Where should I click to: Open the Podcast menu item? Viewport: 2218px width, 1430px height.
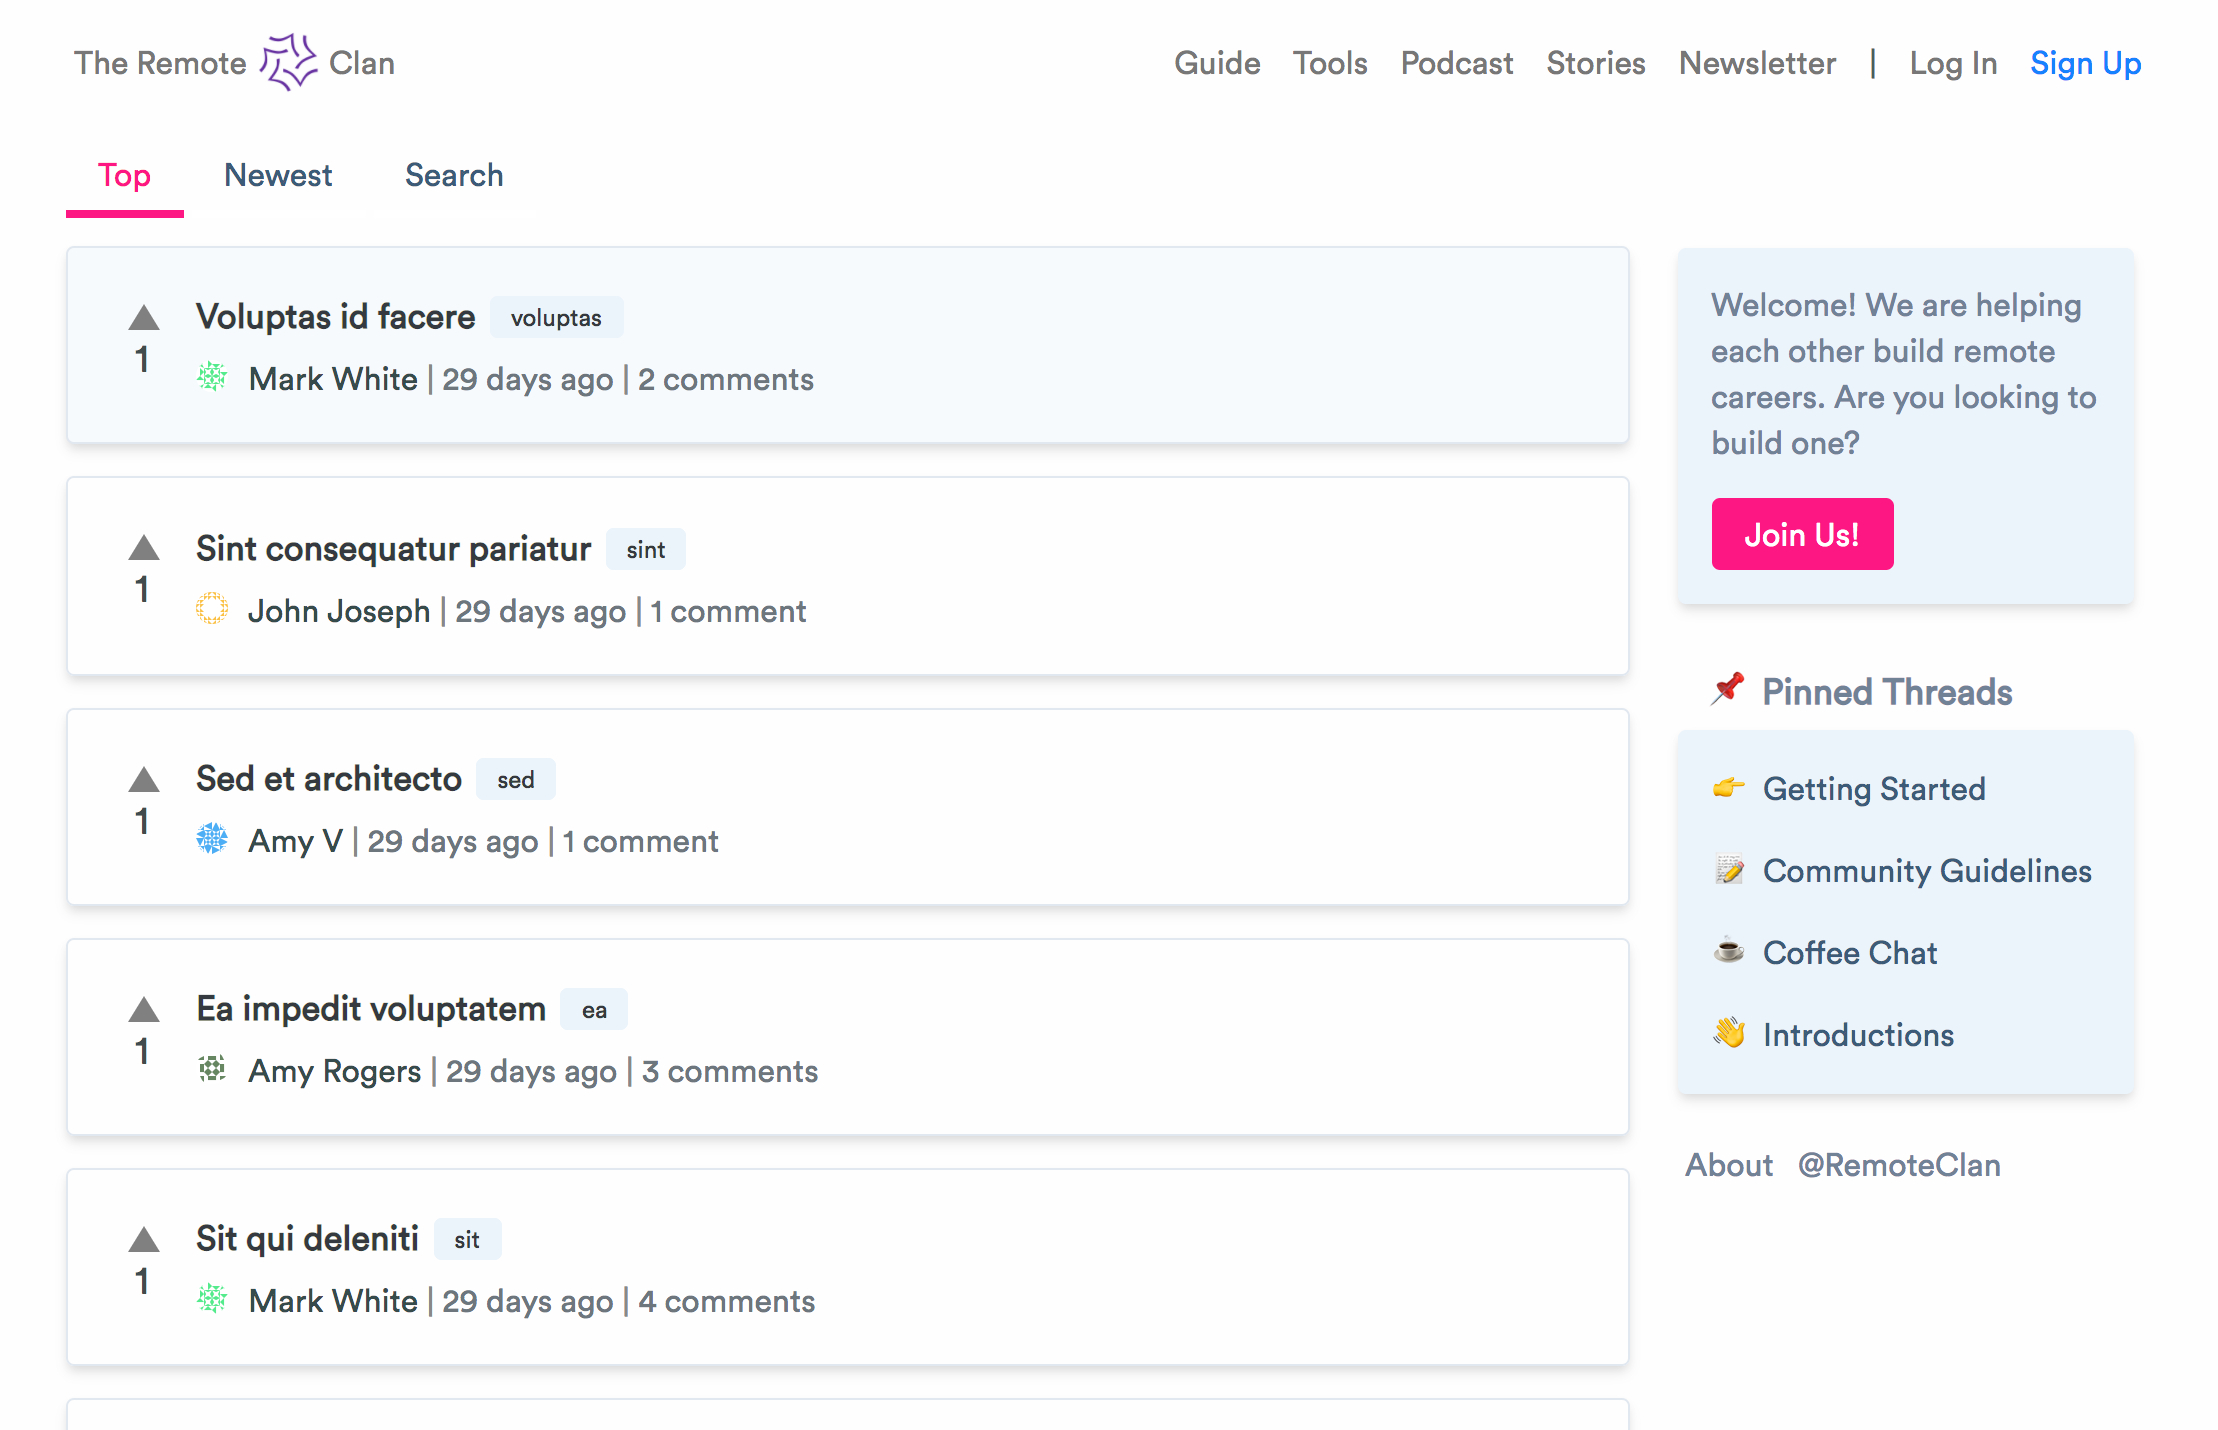1456,63
